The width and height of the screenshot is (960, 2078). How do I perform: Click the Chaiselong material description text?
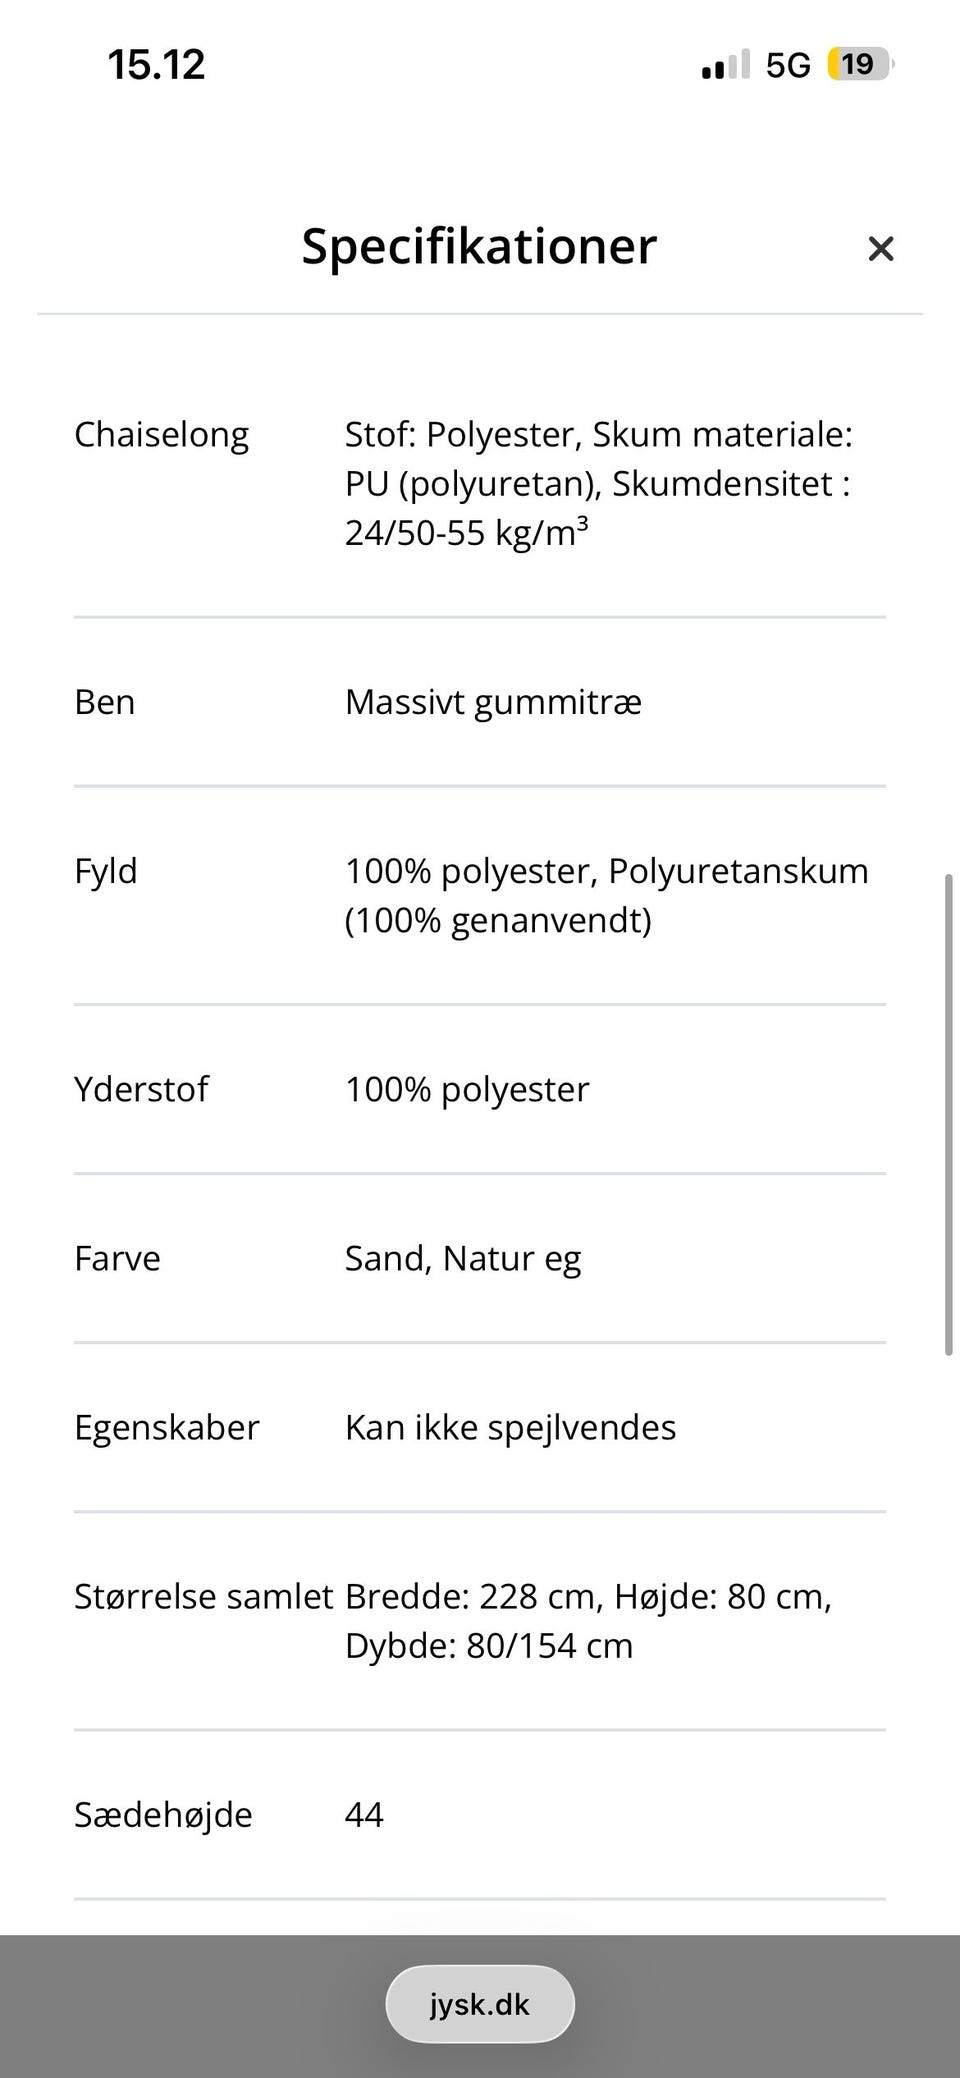[x=598, y=483]
